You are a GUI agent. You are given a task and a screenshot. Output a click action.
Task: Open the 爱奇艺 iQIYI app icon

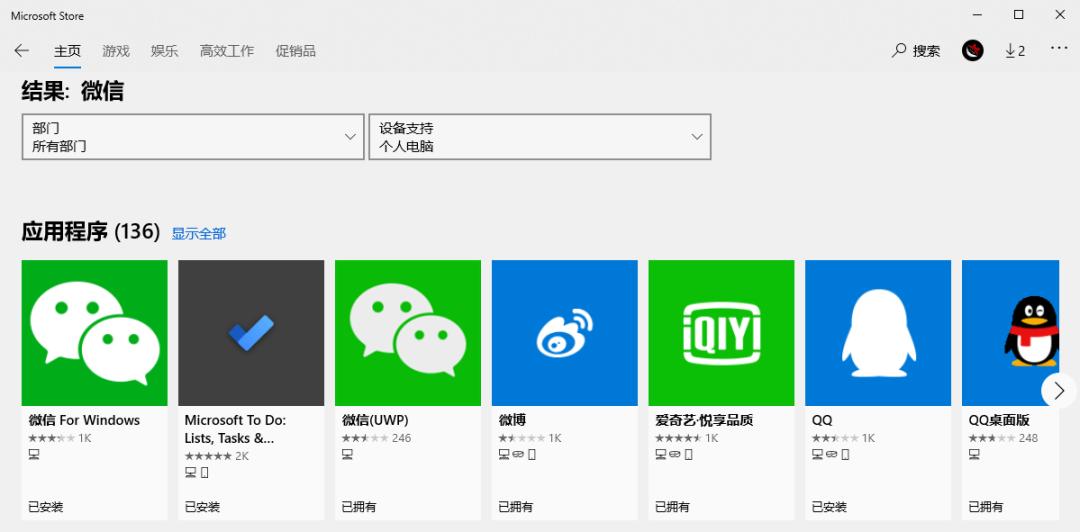(721, 333)
